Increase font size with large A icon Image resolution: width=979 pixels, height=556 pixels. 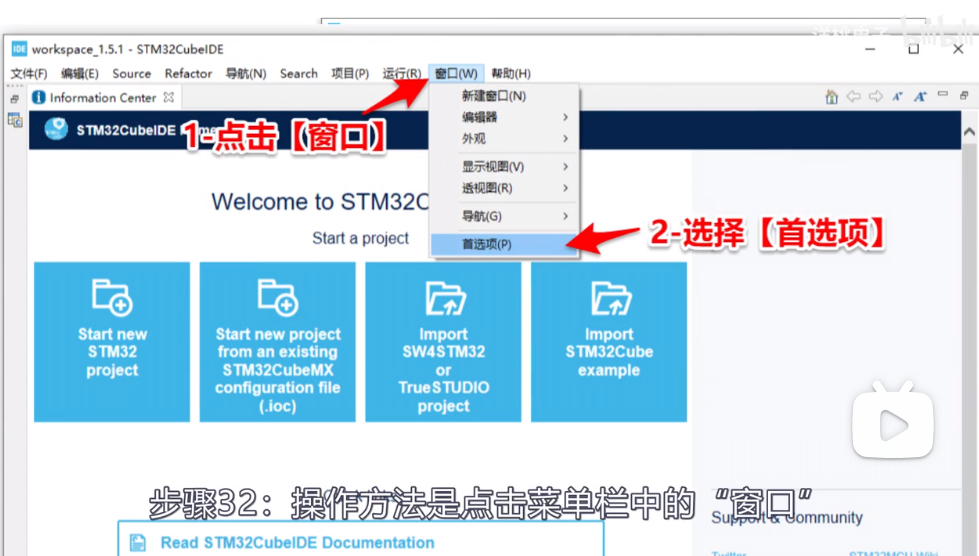pos(920,96)
